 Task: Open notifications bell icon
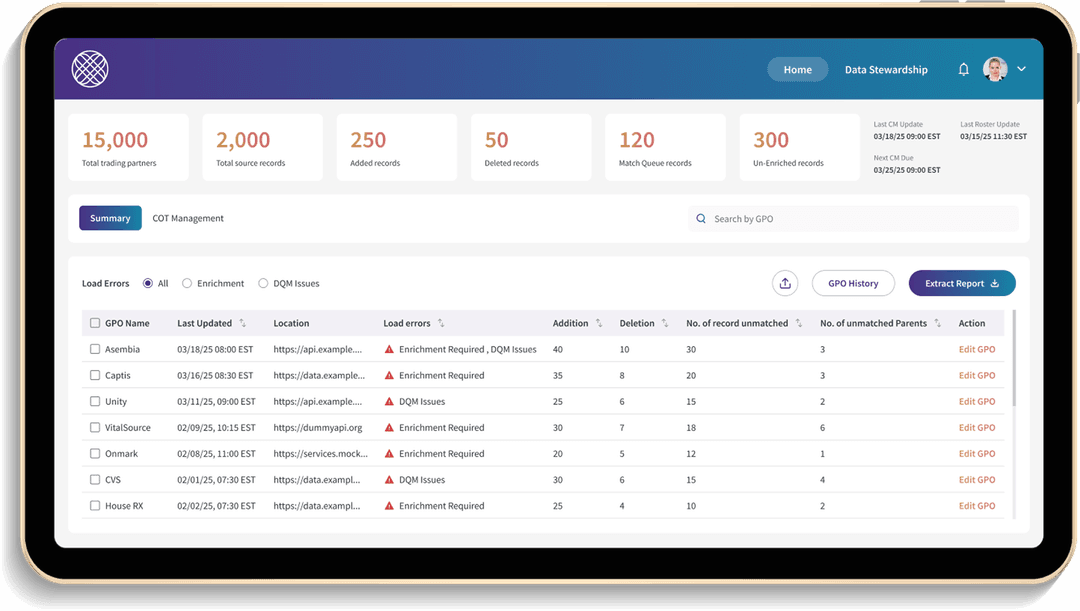click(963, 69)
